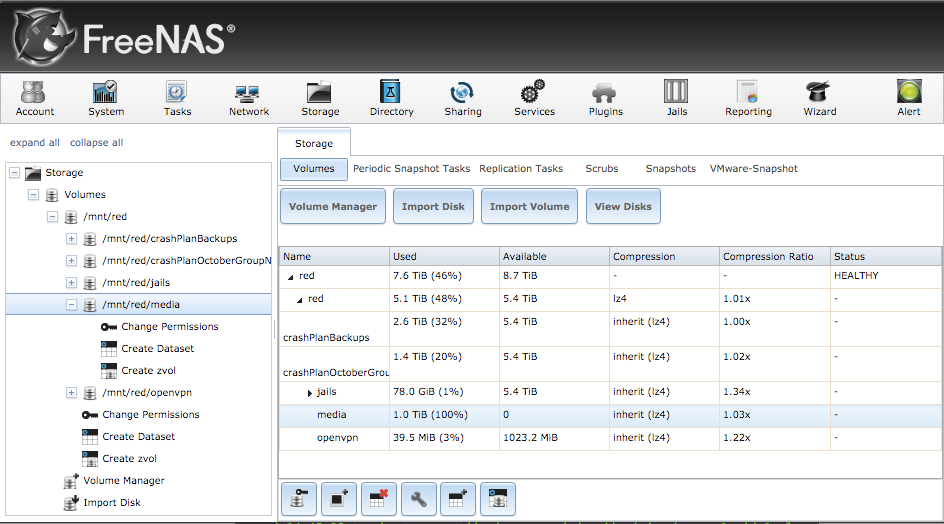Click the Import Disk button
The height and width of the screenshot is (524, 944).
(433, 206)
